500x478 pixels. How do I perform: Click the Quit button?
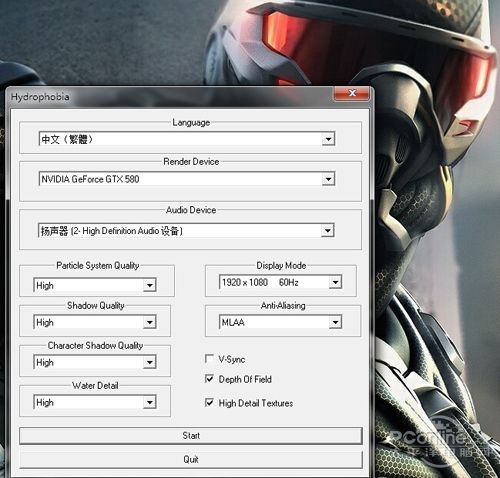(191, 460)
